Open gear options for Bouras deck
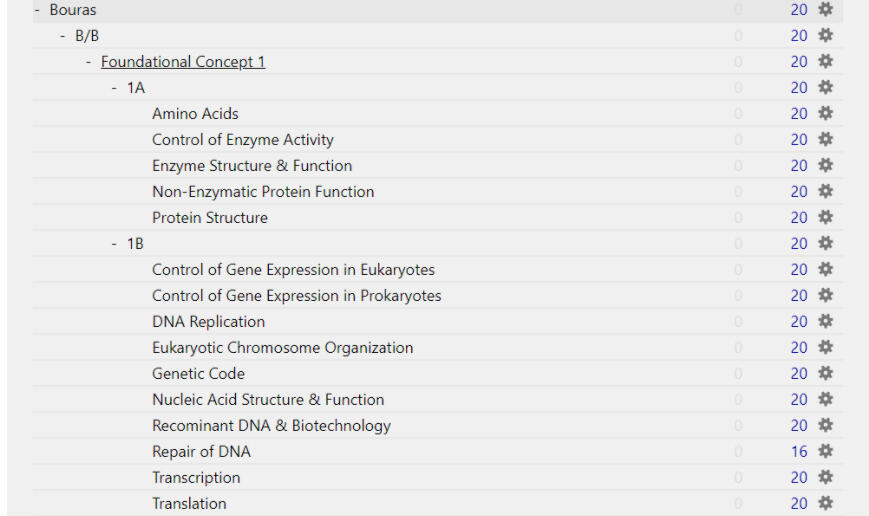The width and height of the screenshot is (869, 516). 825,9
